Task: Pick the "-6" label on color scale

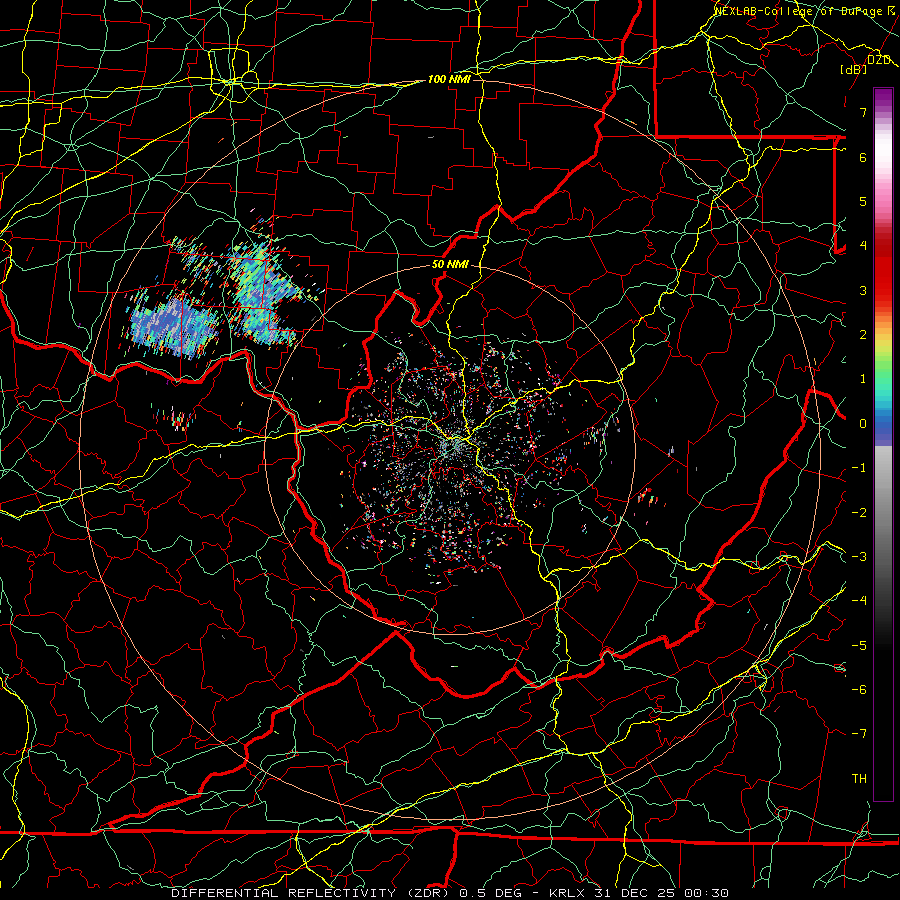Action: tap(859, 690)
